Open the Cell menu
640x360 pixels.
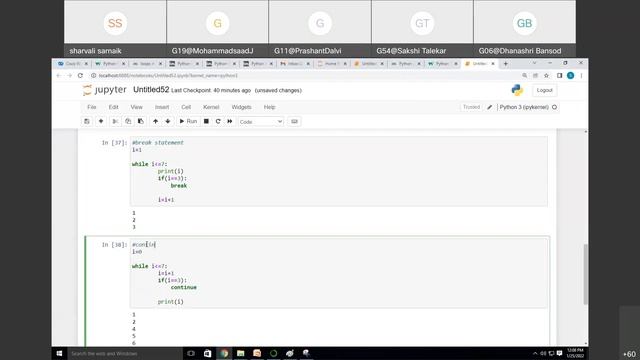tap(186, 107)
